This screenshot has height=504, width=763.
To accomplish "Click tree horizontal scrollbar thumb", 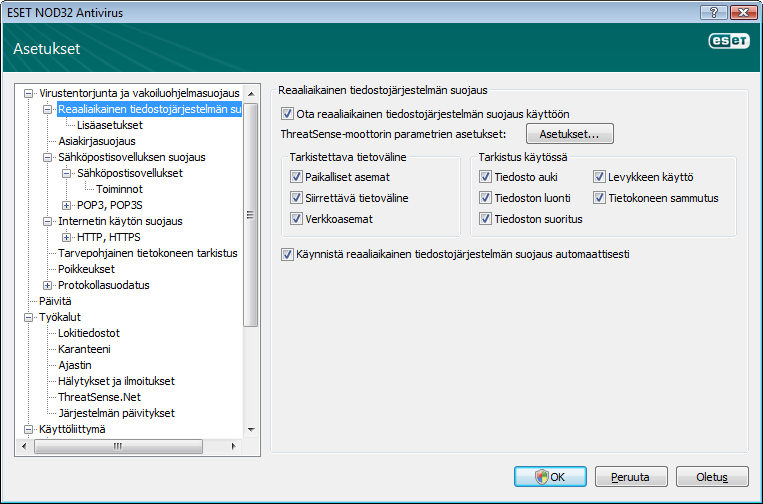I will (118, 446).
